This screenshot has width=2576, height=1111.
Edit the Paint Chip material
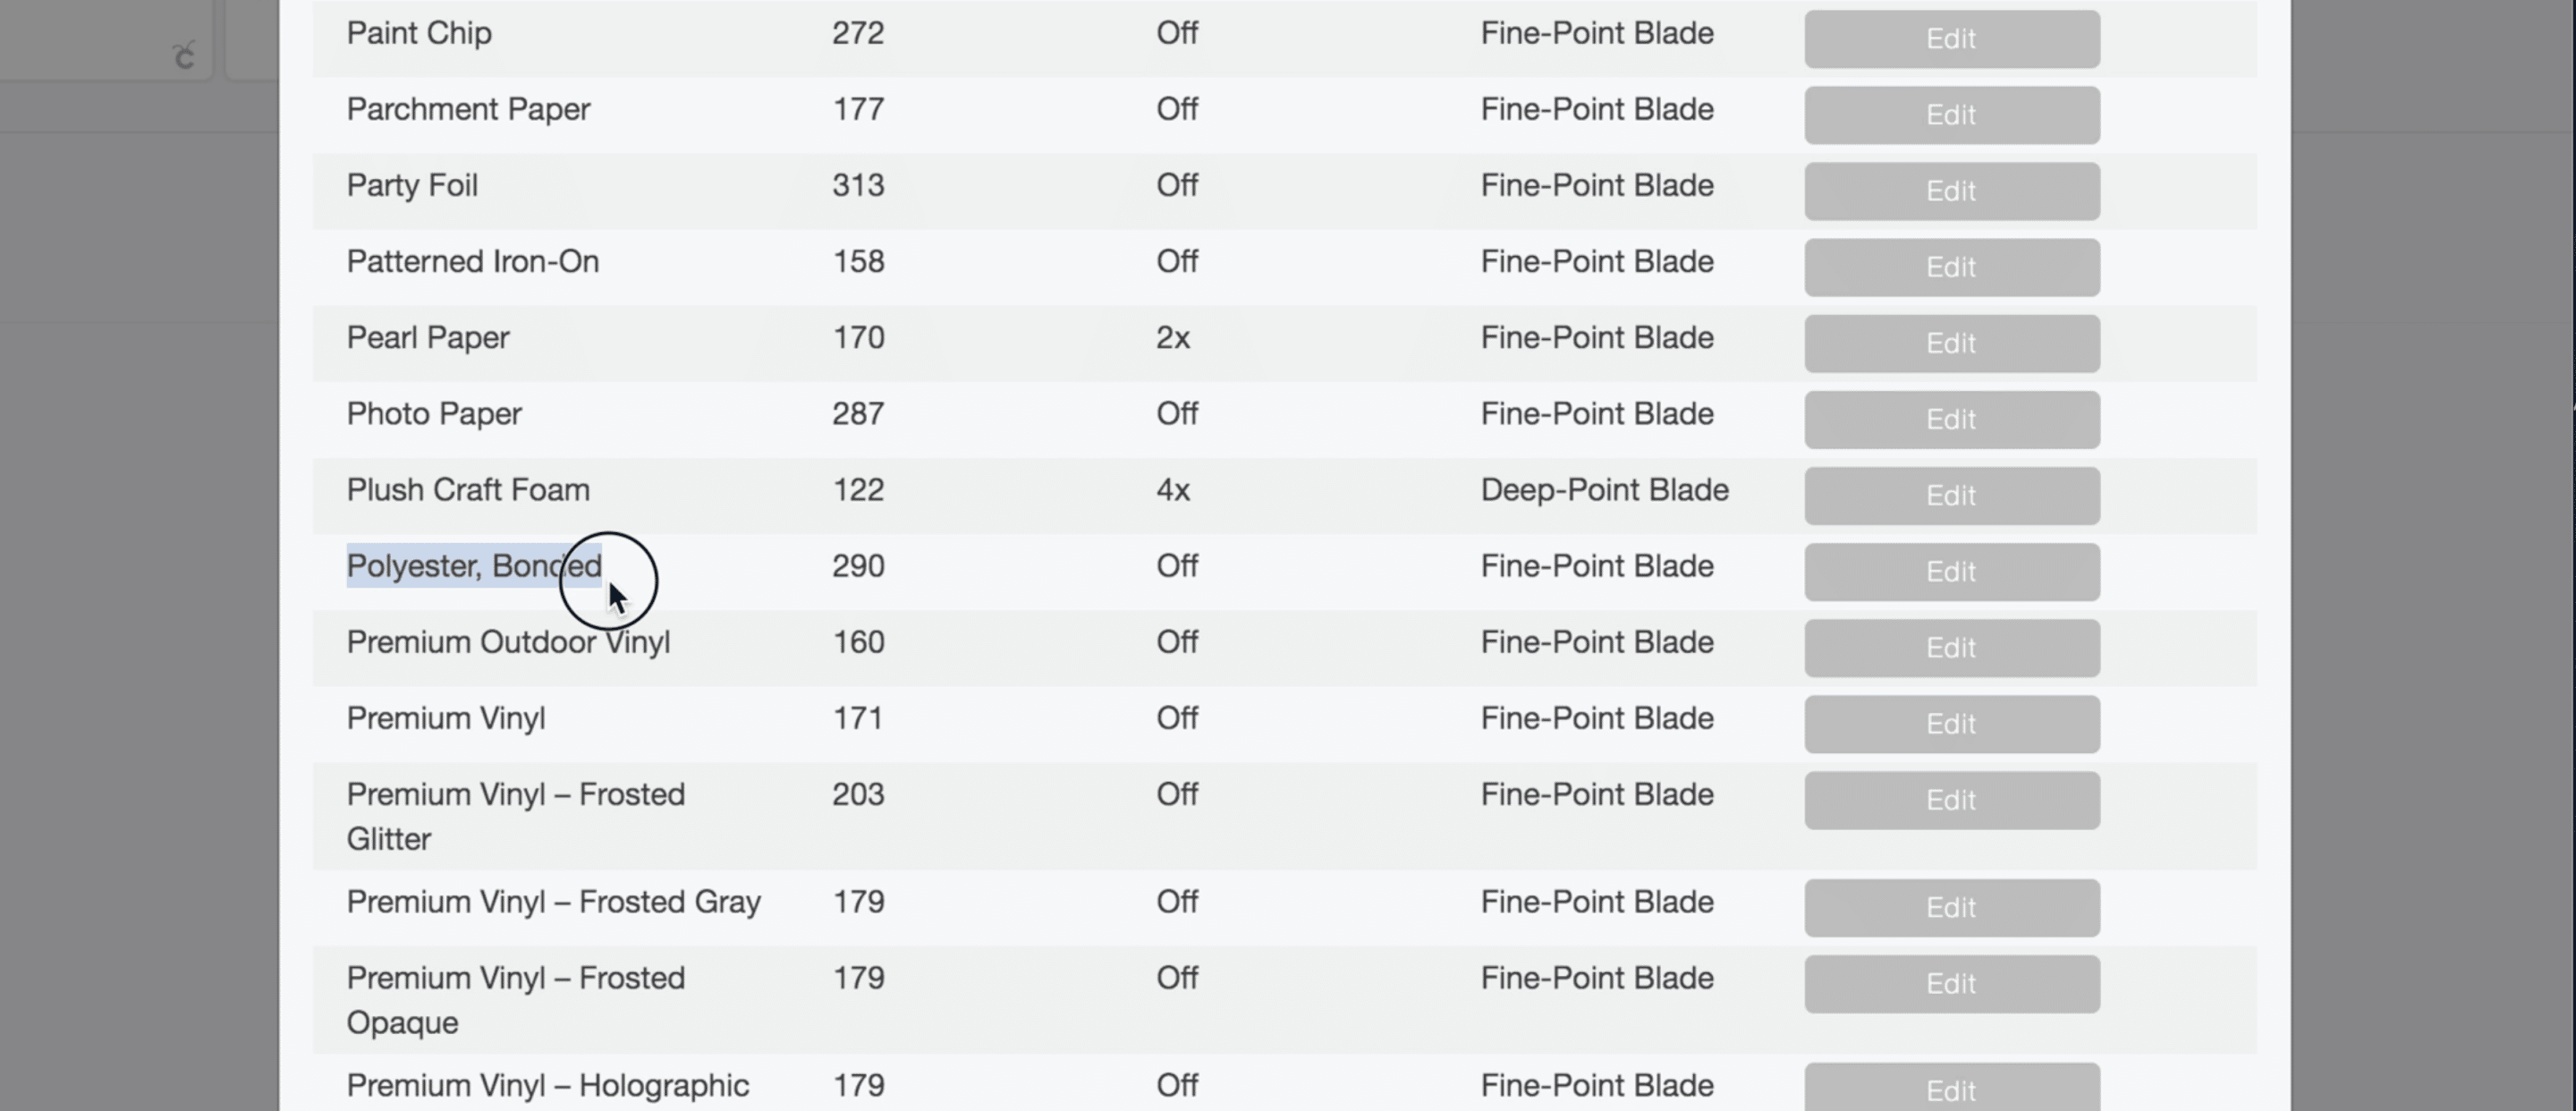(1951, 39)
